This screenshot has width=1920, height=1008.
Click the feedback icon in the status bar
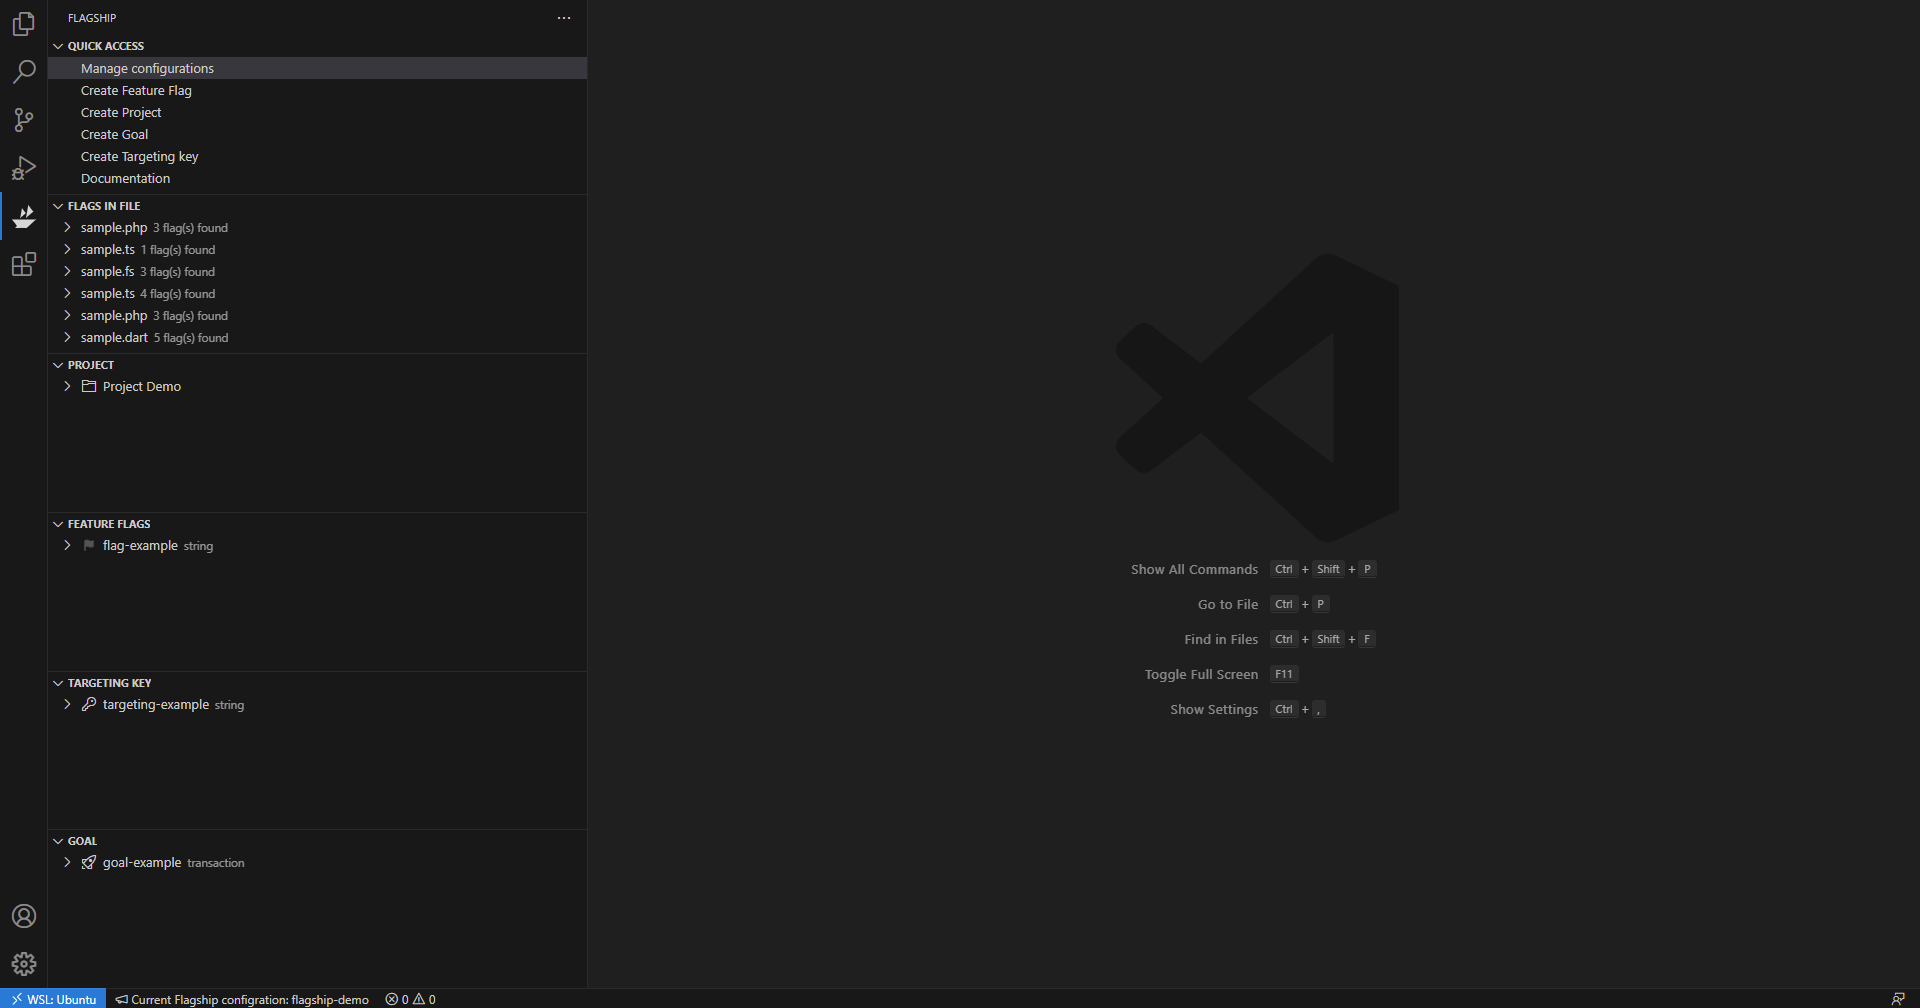(x=1898, y=999)
